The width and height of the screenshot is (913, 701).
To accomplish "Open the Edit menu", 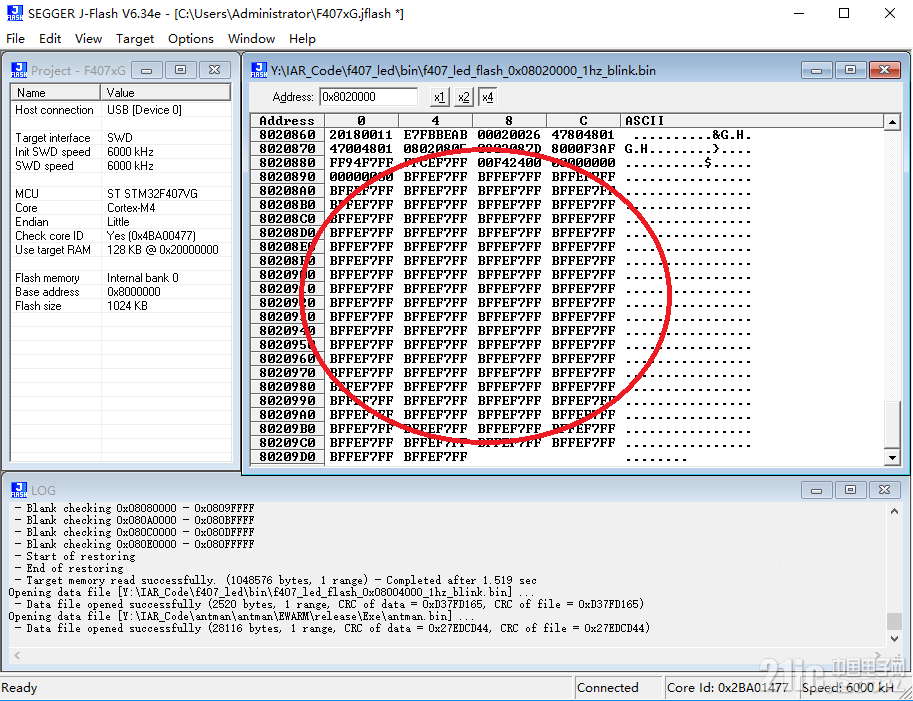I will tap(50, 38).
